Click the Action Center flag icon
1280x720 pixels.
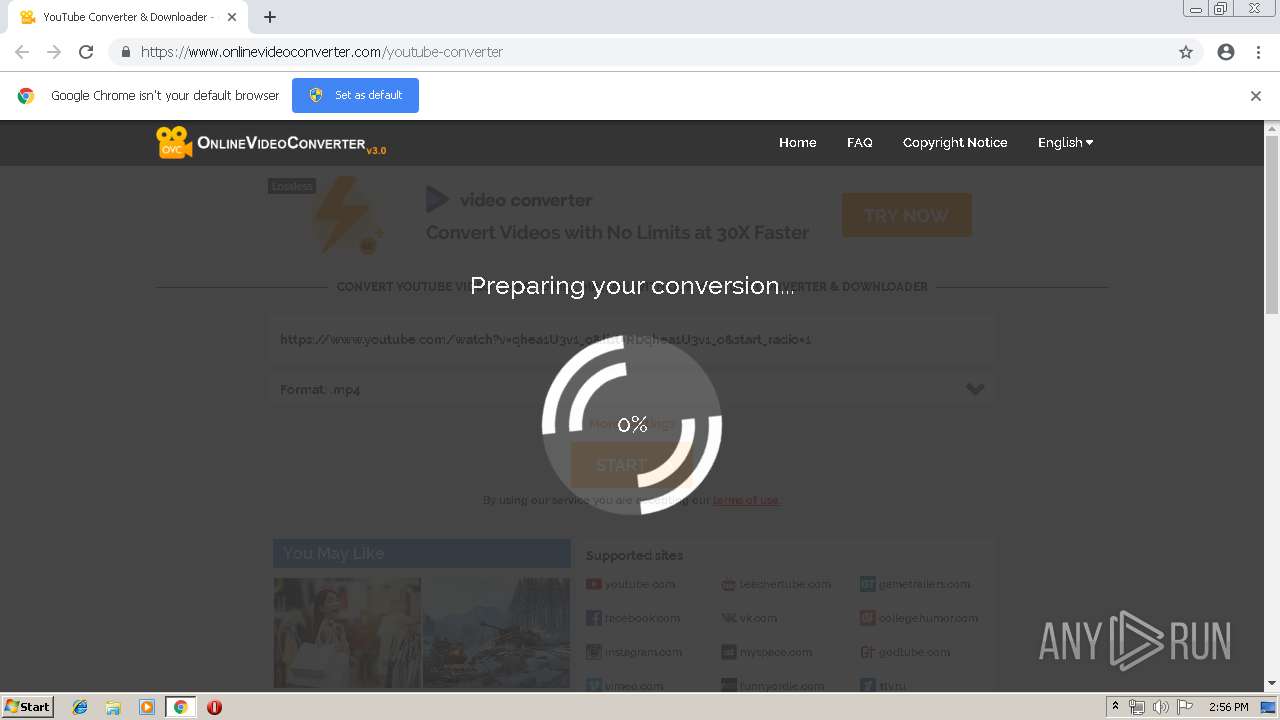point(1185,707)
